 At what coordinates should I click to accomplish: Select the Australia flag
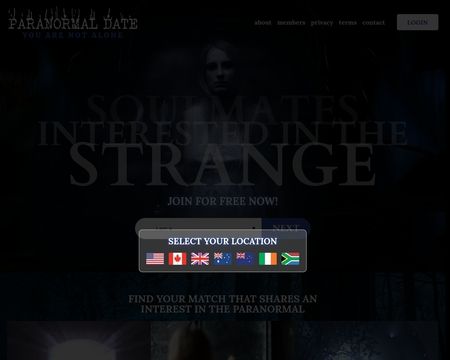[223, 259]
